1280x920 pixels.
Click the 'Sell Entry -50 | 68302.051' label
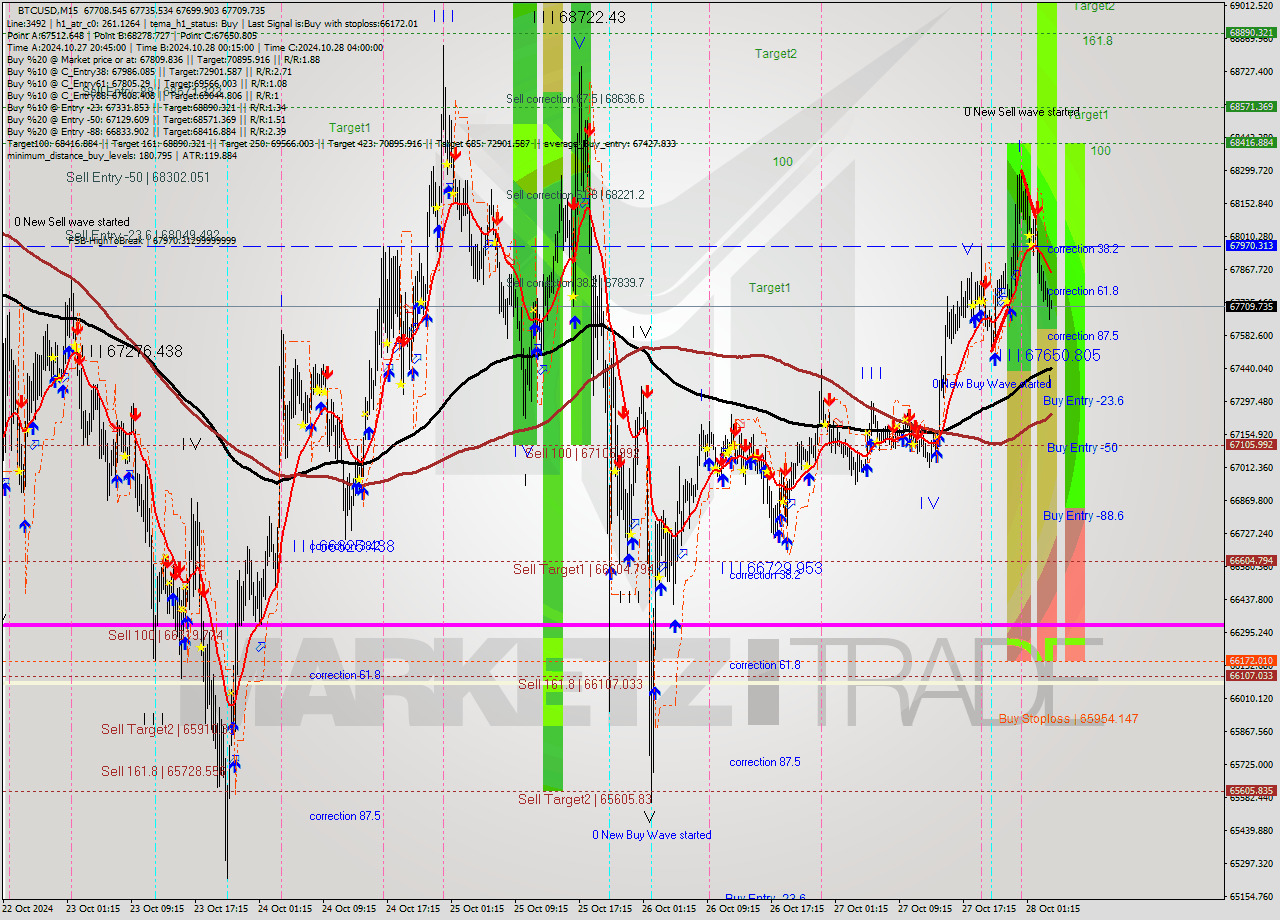[x=138, y=177]
